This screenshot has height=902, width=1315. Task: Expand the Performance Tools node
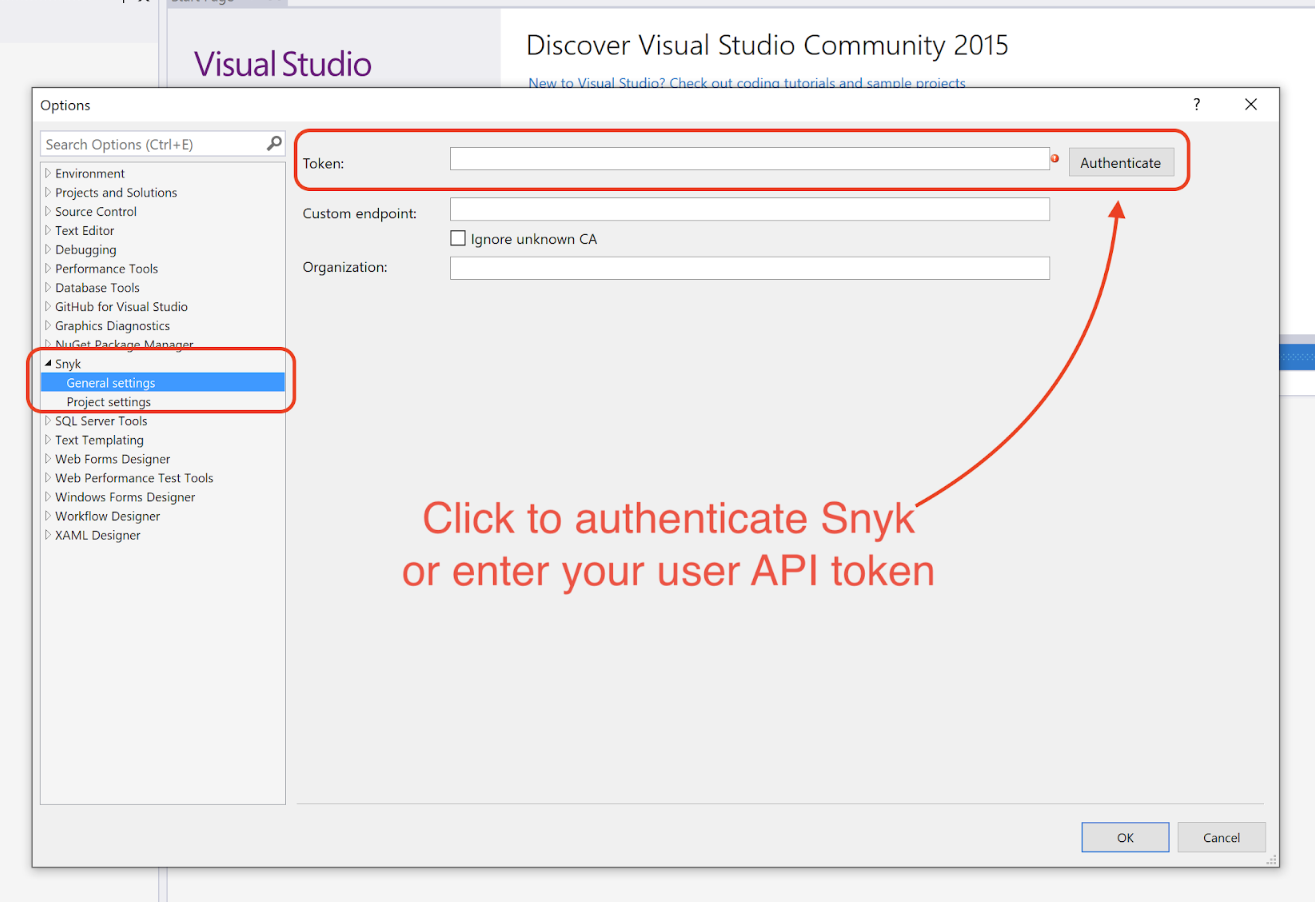(x=48, y=268)
